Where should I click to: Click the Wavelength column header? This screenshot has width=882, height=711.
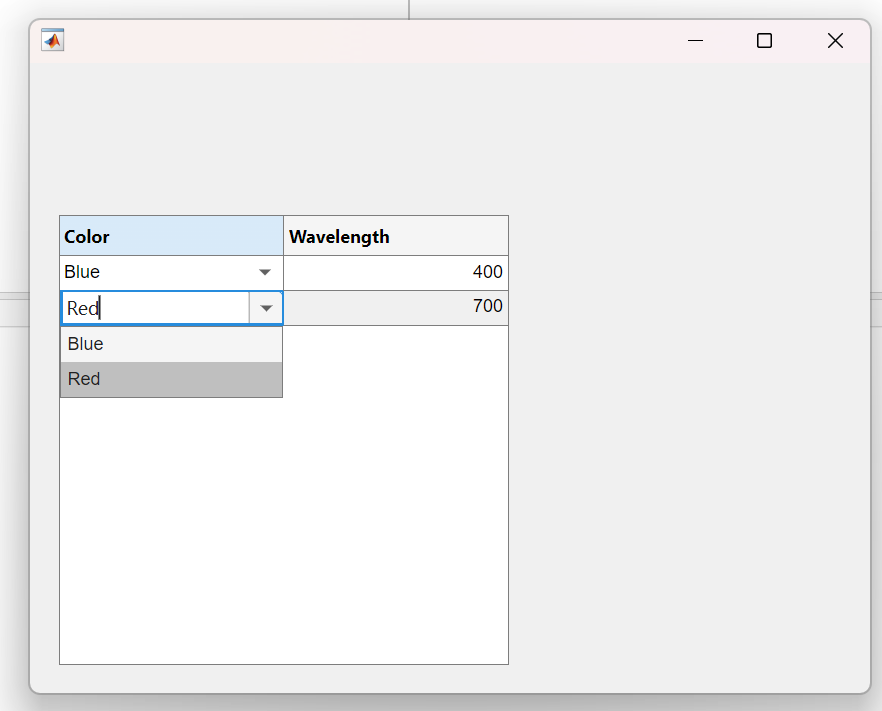396,236
